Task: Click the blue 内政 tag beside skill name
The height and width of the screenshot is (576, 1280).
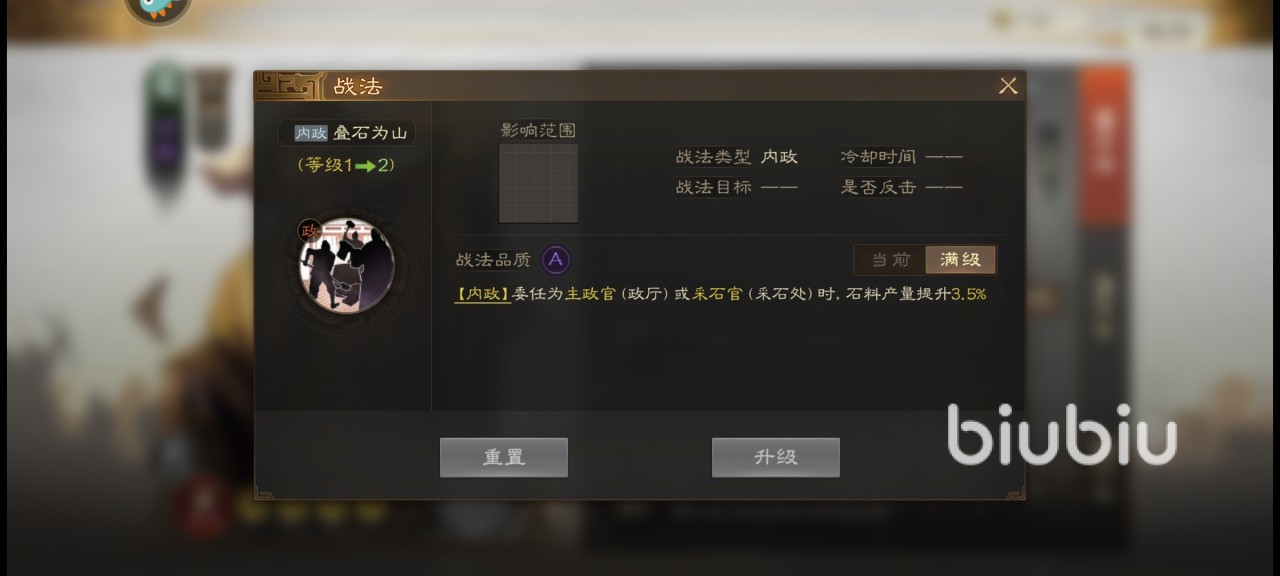Action: click(311, 133)
